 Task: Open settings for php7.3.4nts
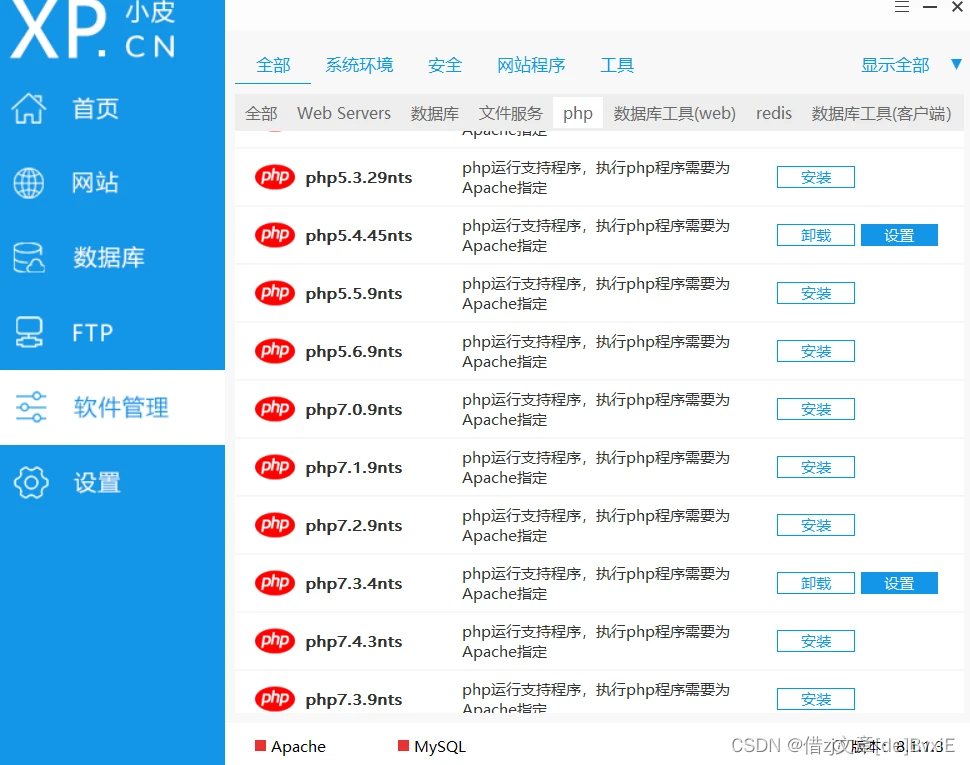[x=899, y=583]
